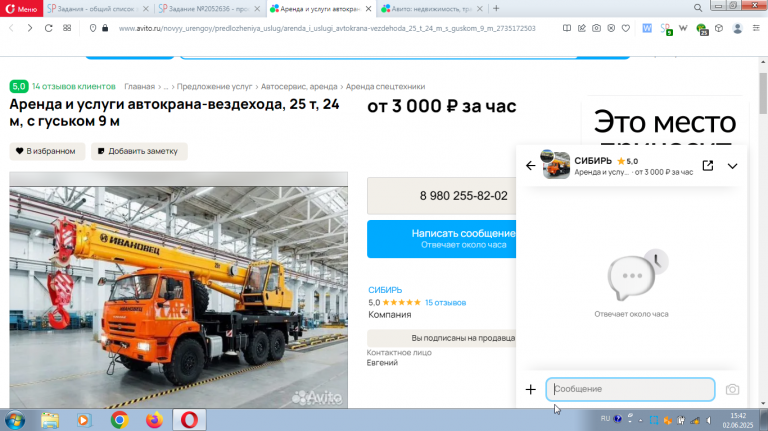The height and width of the screenshot is (431, 768).
Task: Select the Avito URL in address bar
Action: pyautogui.click(x=327, y=28)
